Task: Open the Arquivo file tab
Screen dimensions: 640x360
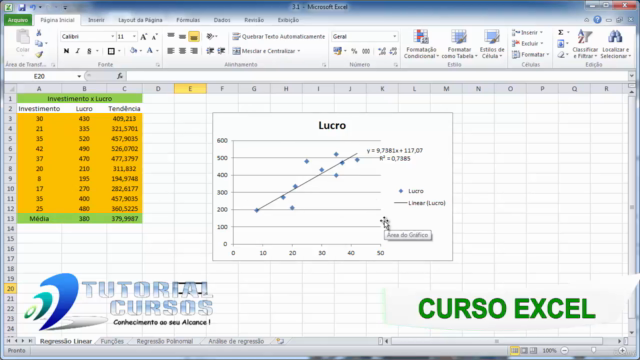Action: [18, 20]
